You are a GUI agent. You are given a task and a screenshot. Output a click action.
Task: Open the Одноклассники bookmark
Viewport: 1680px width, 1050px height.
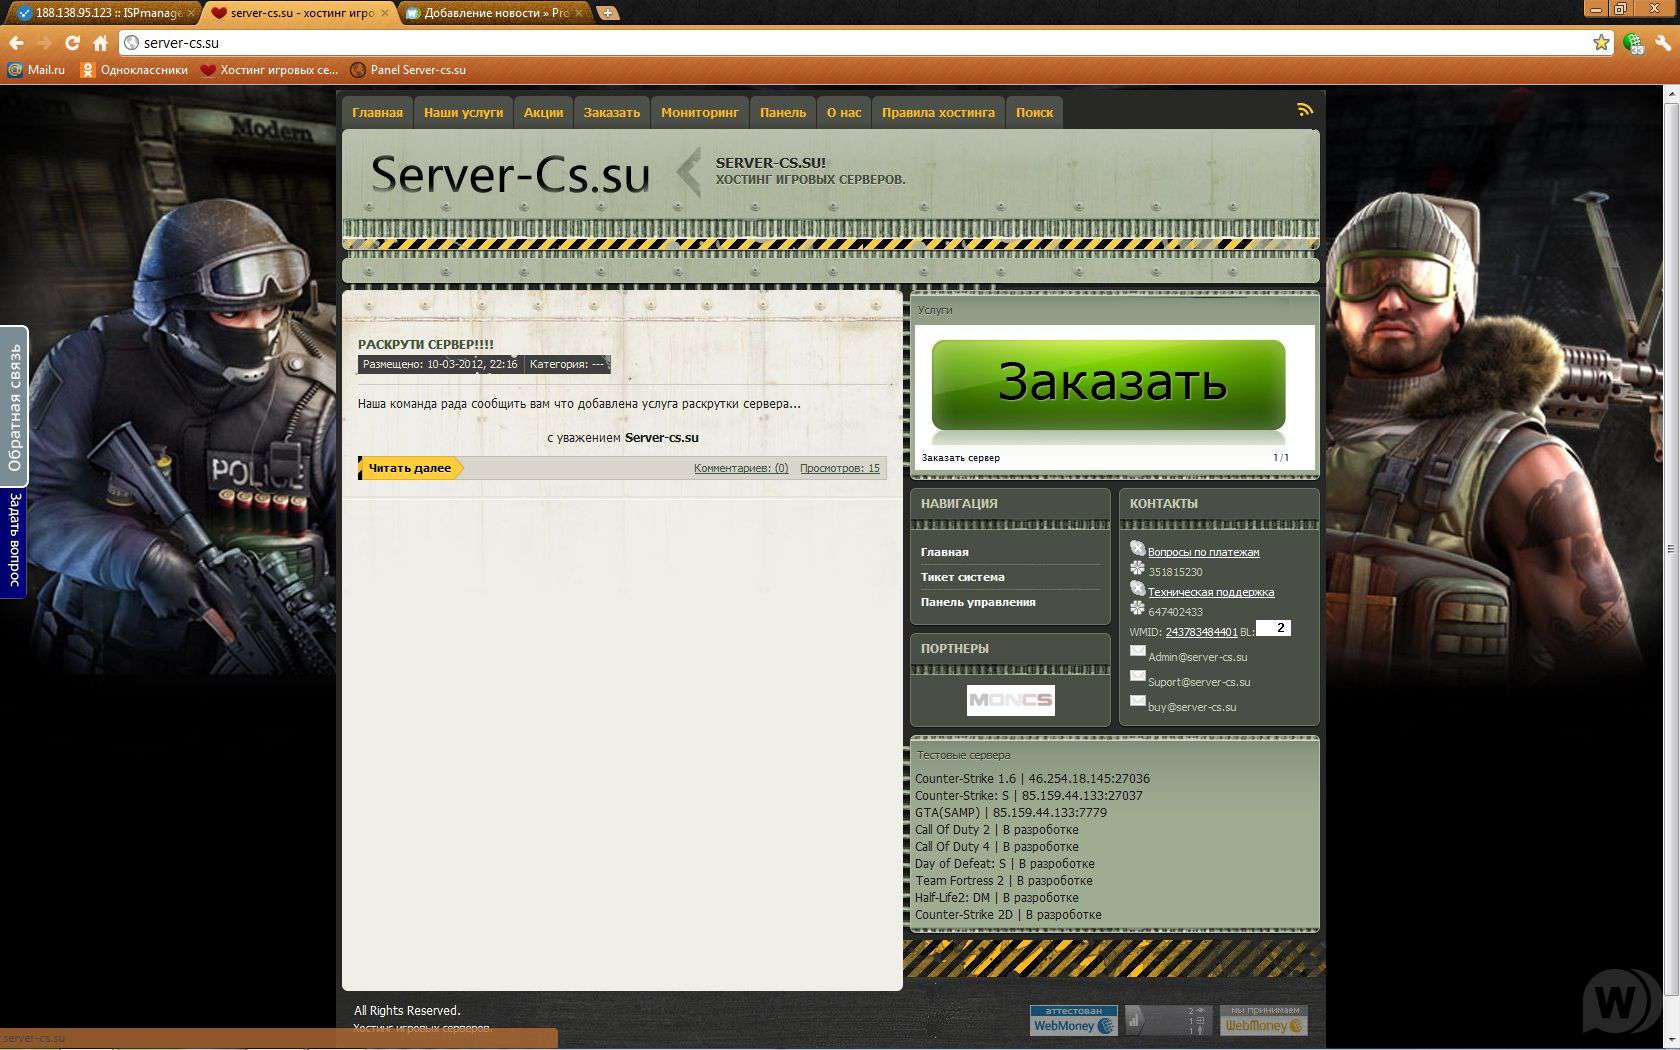(x=134, y=70)
